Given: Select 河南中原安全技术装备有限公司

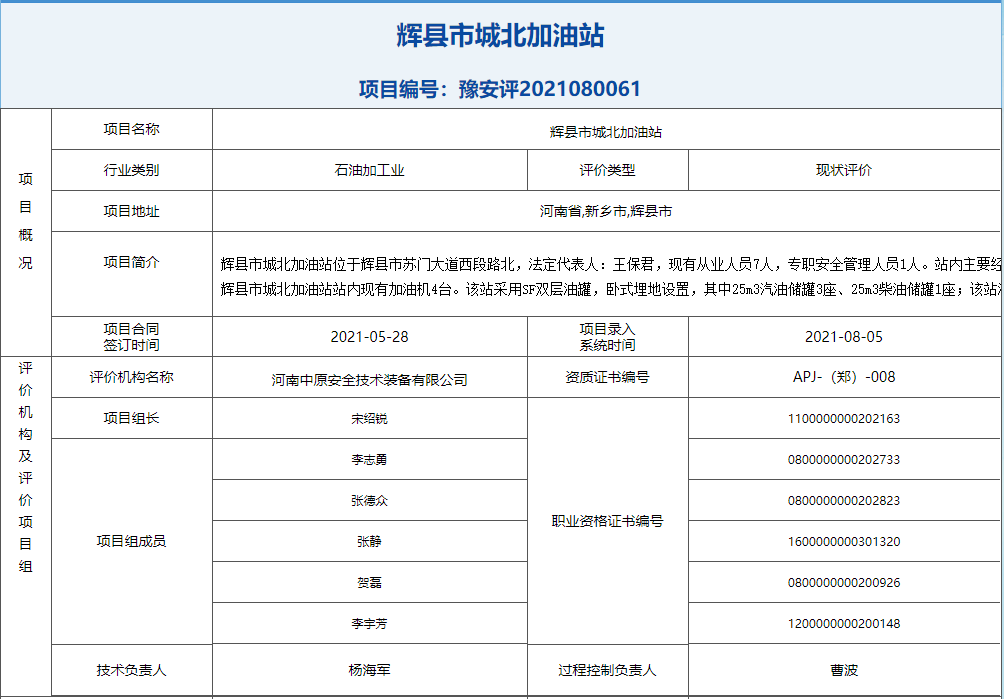Looking at the screenshot, I should click(369, 380).
